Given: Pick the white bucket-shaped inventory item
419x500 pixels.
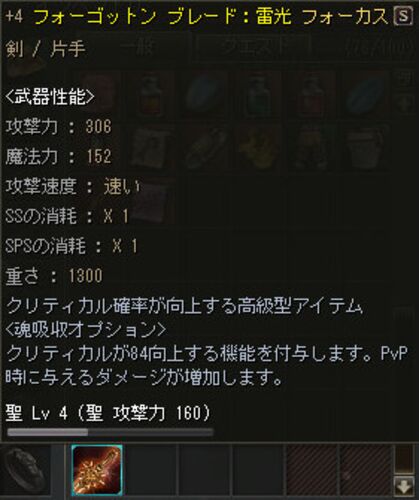Looking at the screenshot, I should 365,147.
